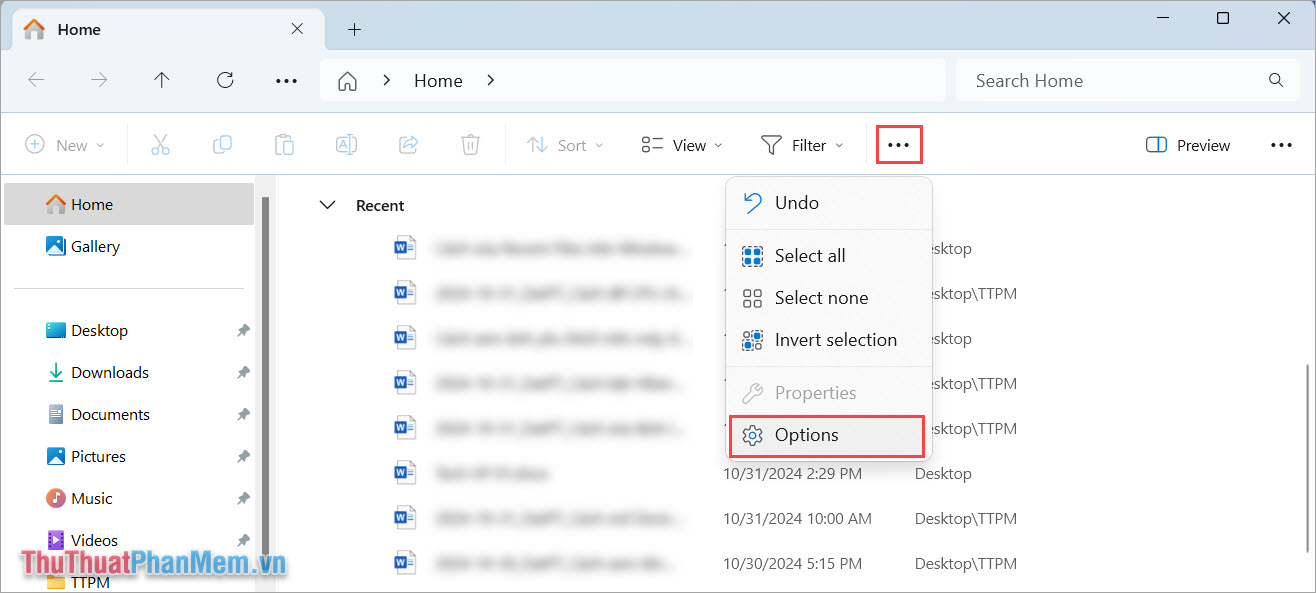Open the View dropdown
The image size is (1316, 593).
pos(681,144)
